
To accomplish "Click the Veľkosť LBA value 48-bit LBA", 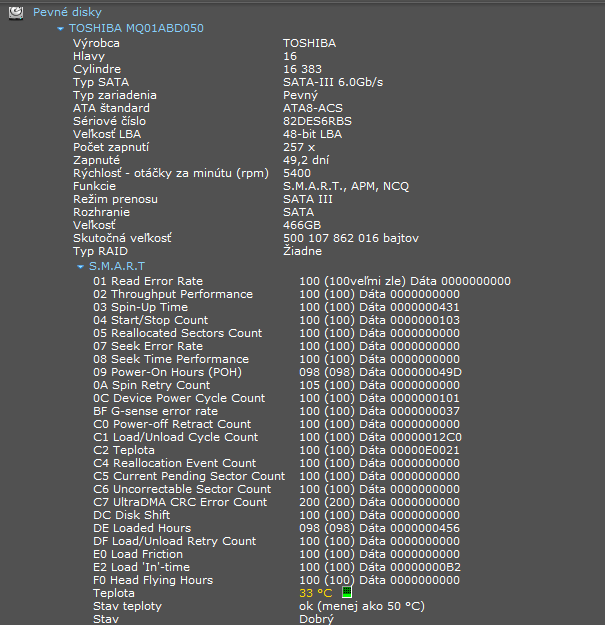I will 312,134.
